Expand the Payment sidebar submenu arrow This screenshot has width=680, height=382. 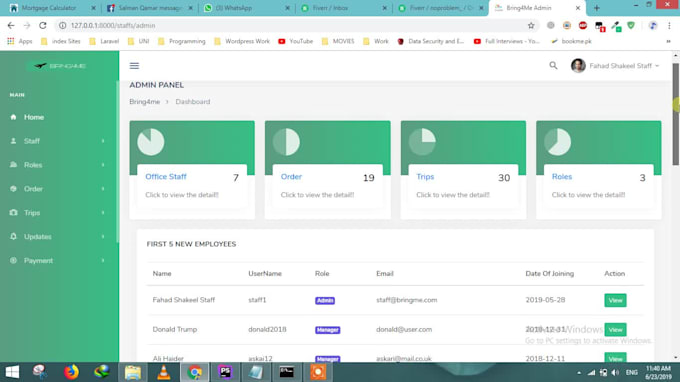(x=103, y=260)
